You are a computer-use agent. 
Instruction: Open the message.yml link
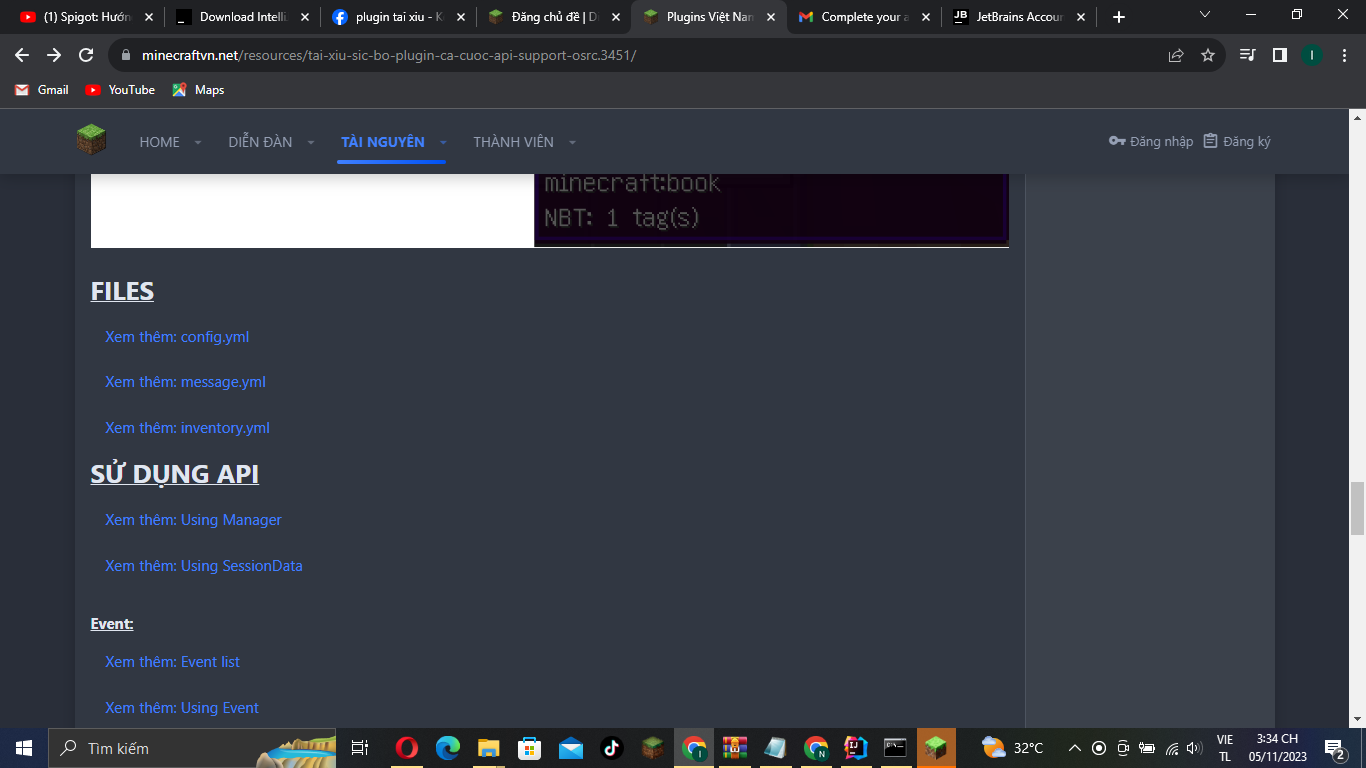185,382
